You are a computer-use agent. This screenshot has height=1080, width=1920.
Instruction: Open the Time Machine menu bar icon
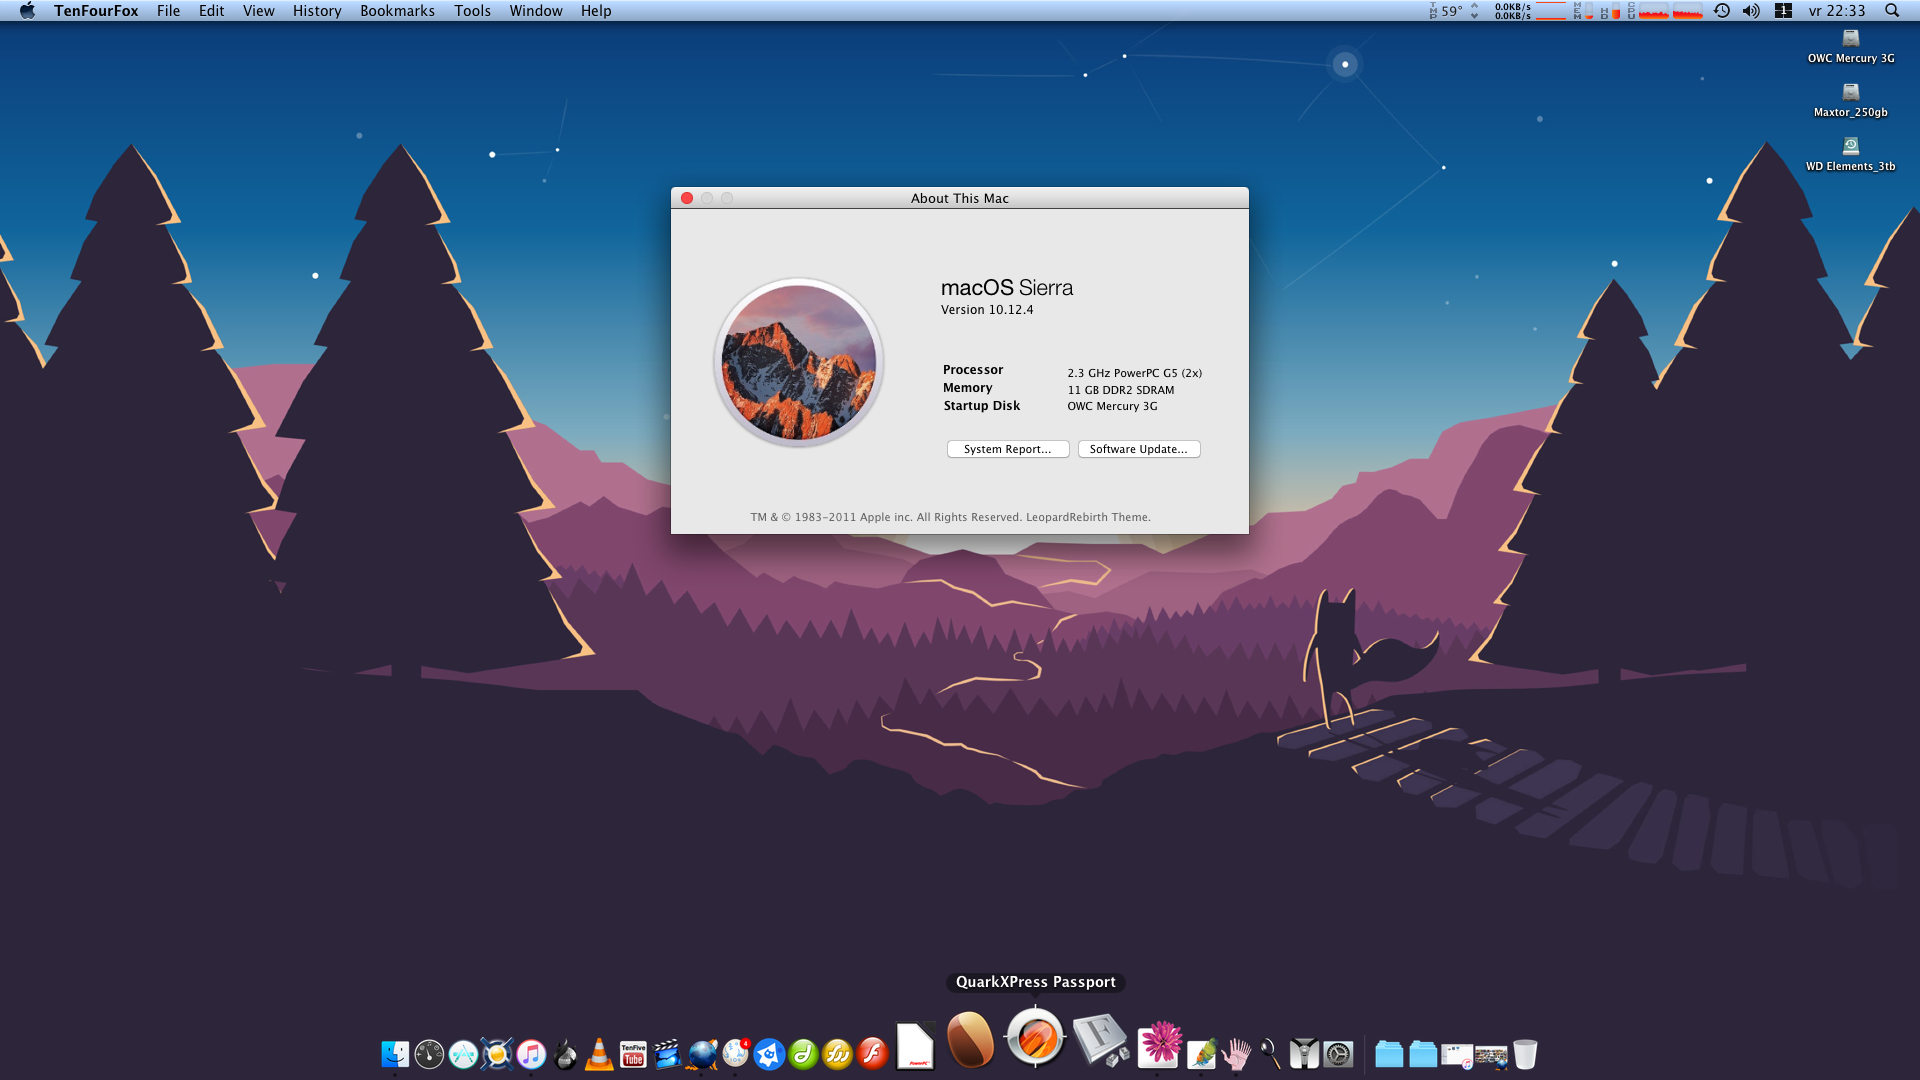pyautogui.click(x=1721, y=11)
